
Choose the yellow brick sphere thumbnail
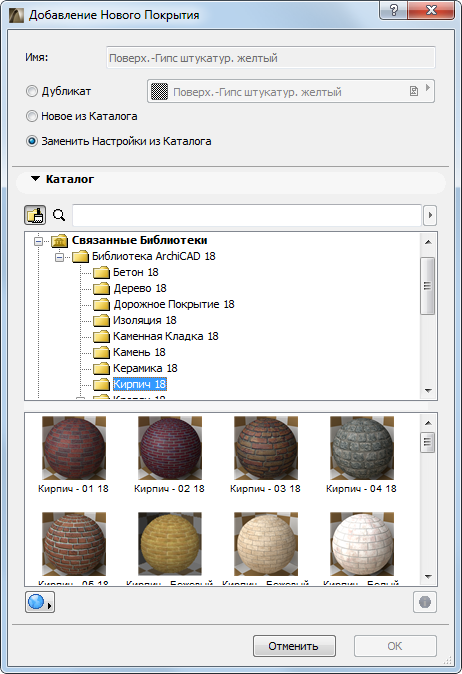(x=170, y=544)
